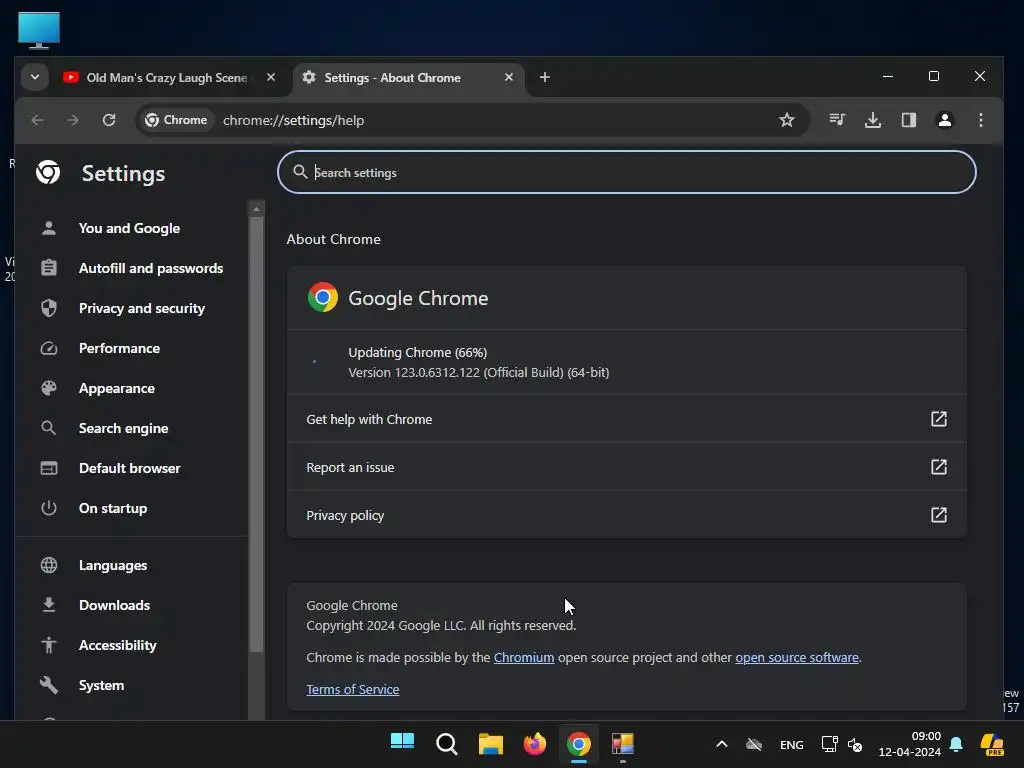This screenshot has height=768, width=1024.
Task: Click the colorful PRE badge tray icon
Action: point(992,744)
